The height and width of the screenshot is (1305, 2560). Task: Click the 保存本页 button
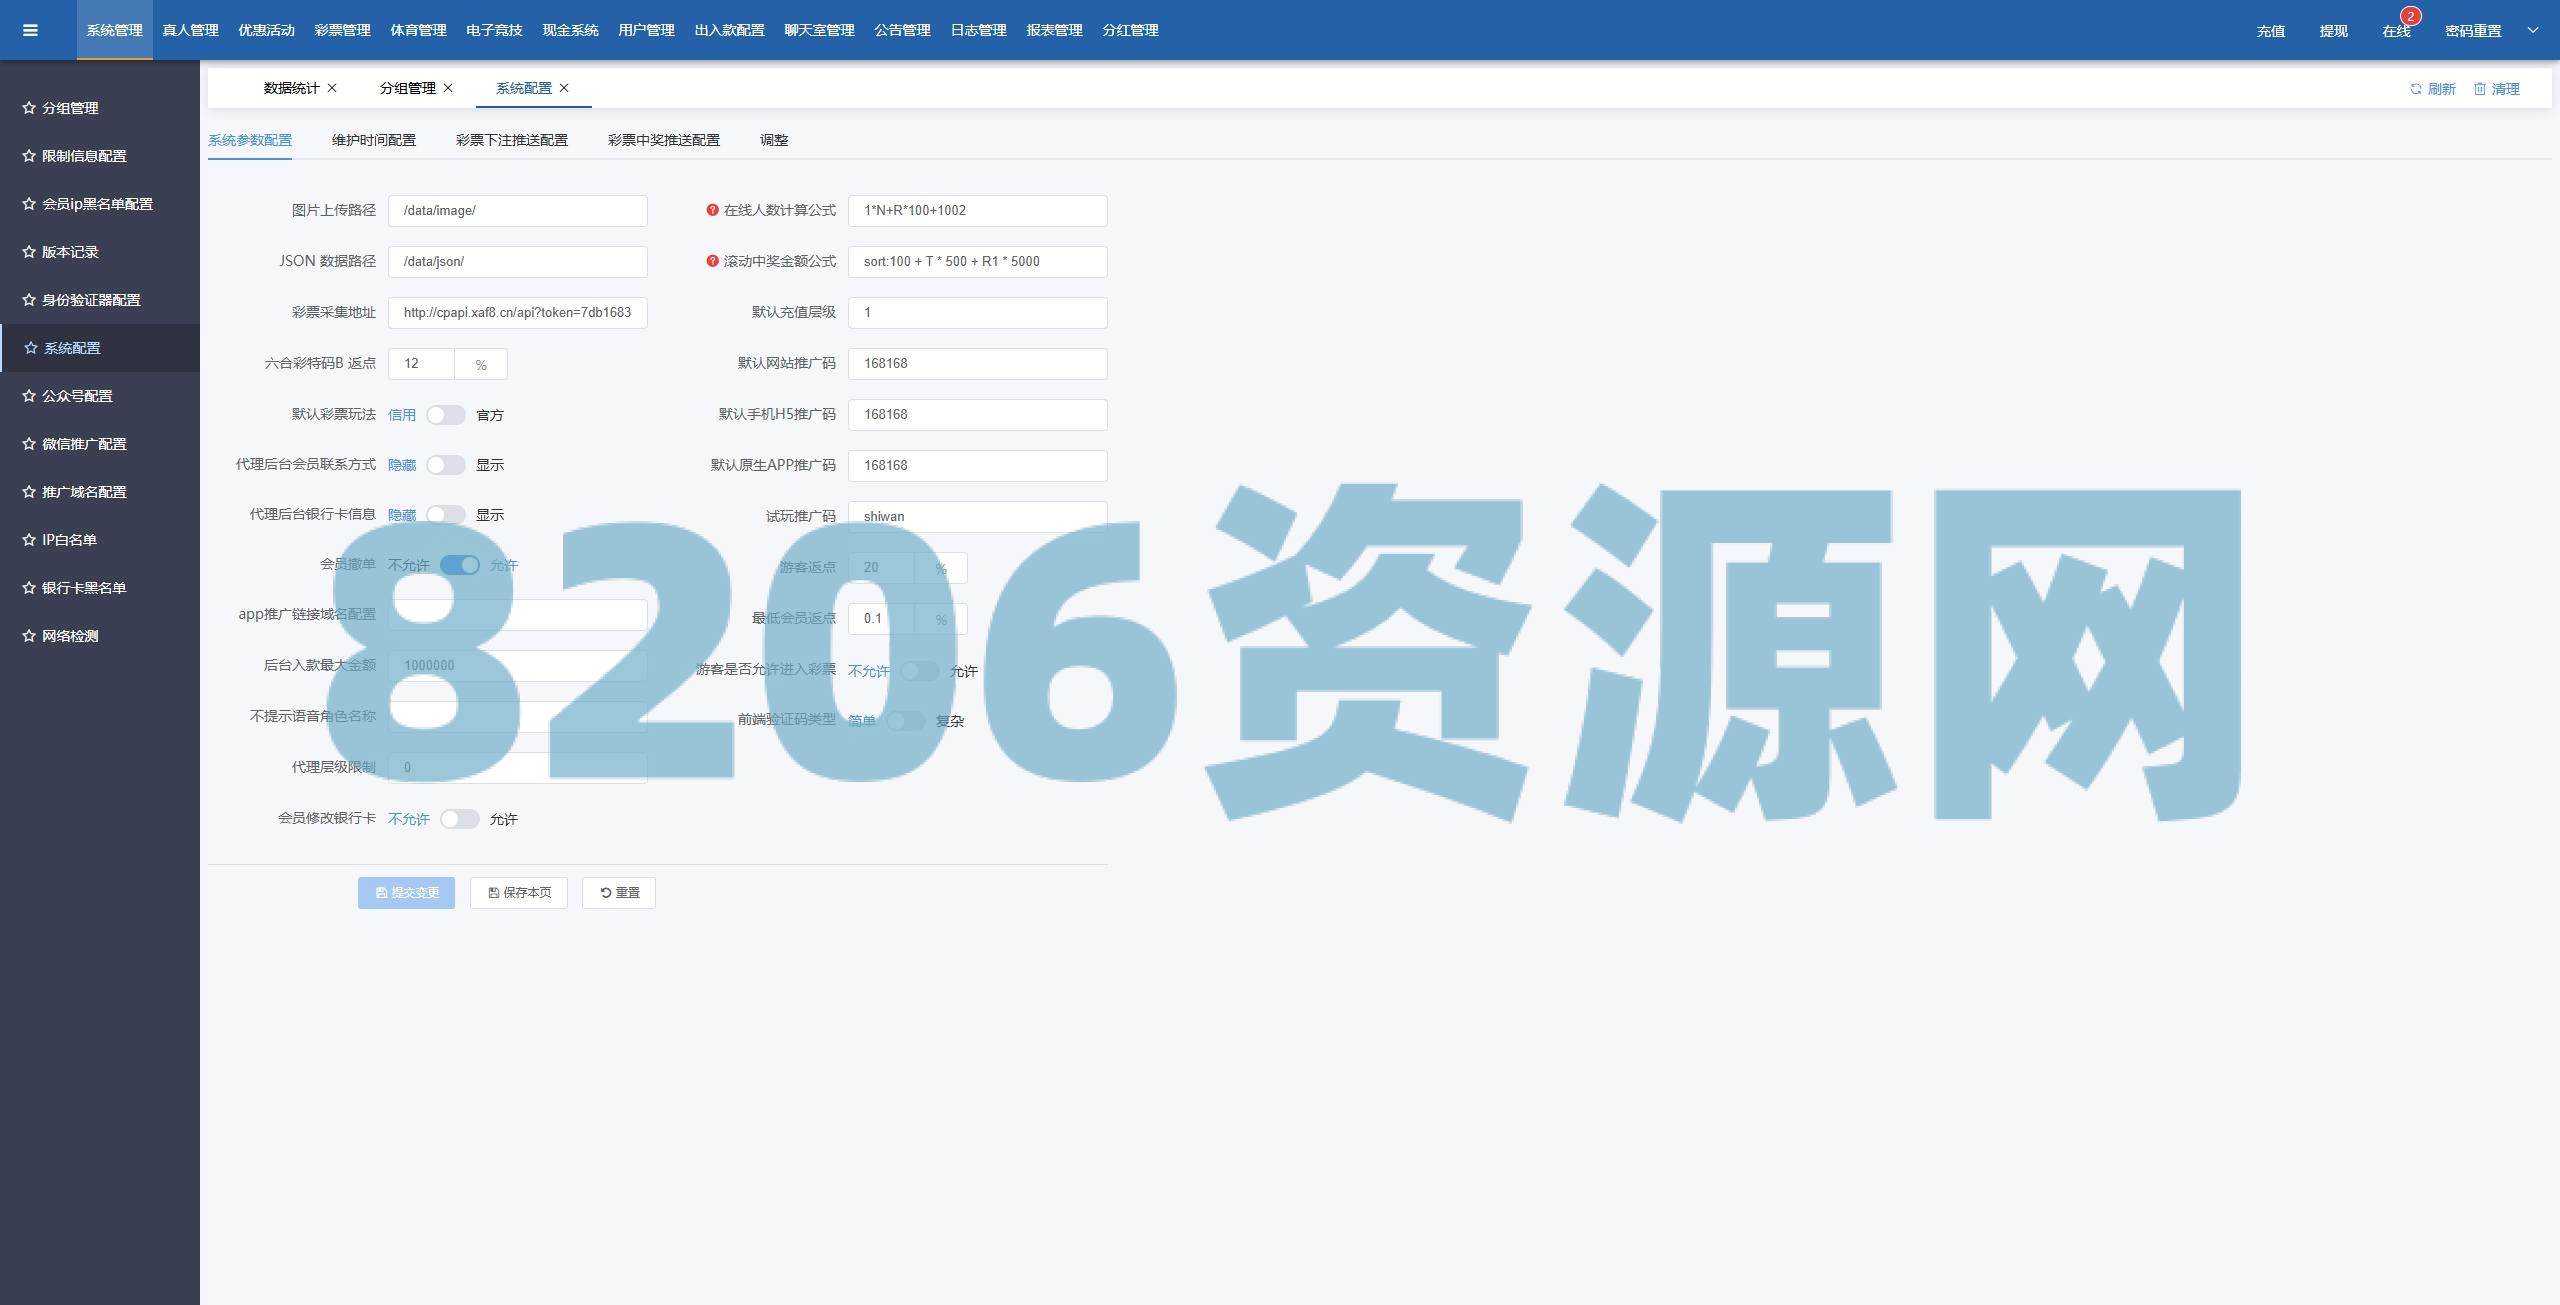(519, 893)
